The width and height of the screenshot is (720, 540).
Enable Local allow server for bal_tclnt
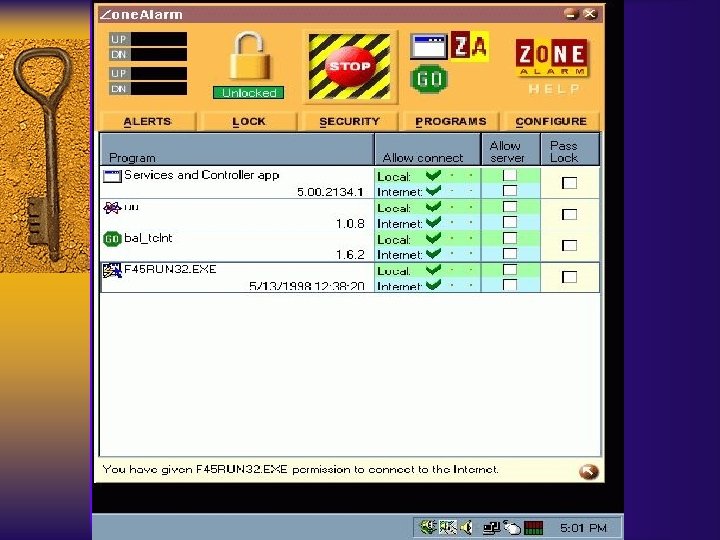click(x=510, y=238)
